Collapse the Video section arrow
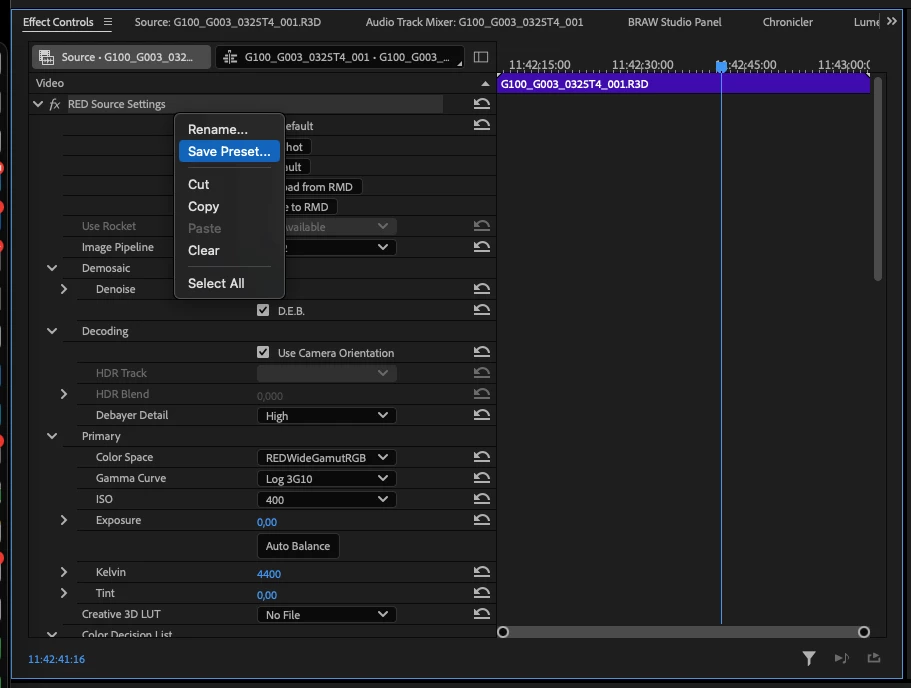The width and height of the screenshot is (911, 688). point(485,84)
